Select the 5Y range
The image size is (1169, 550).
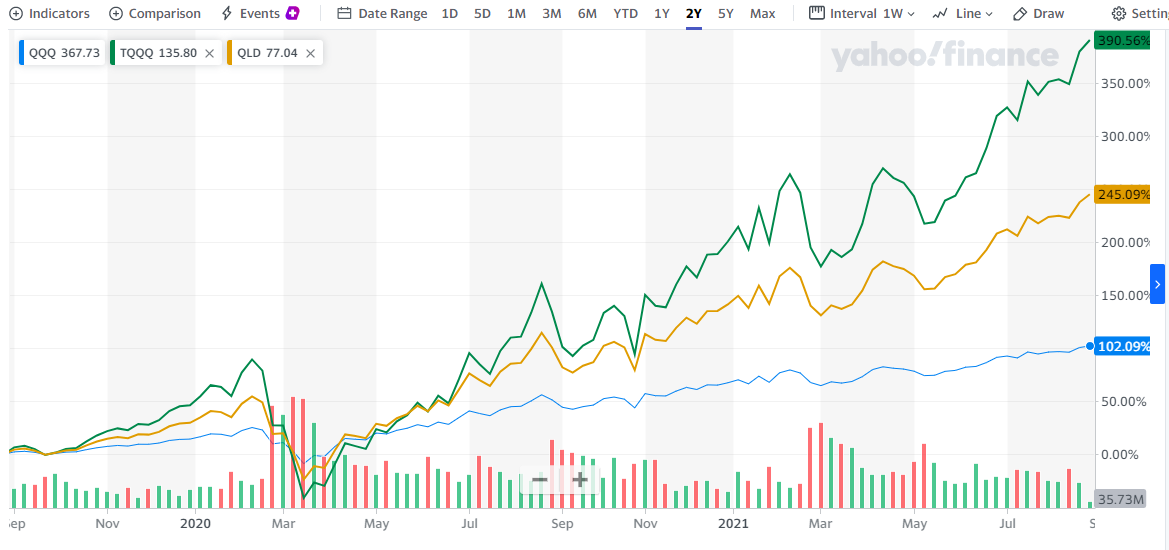[725, 13]
